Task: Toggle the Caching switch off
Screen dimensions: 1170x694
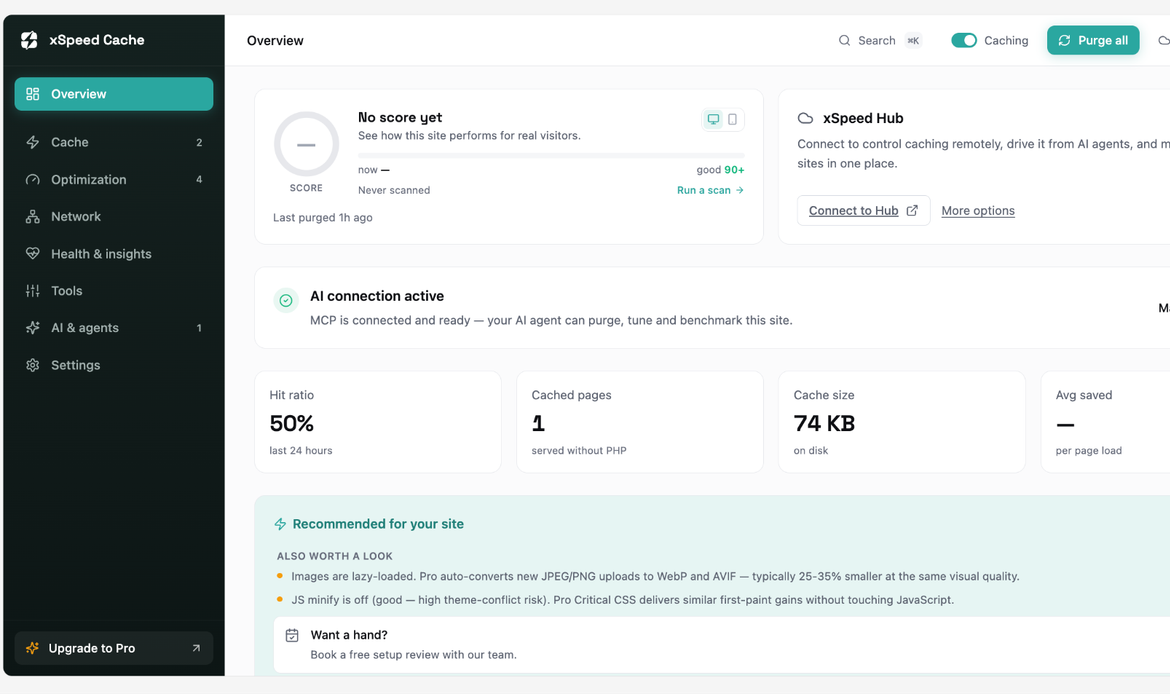Action: click(963, 40)
